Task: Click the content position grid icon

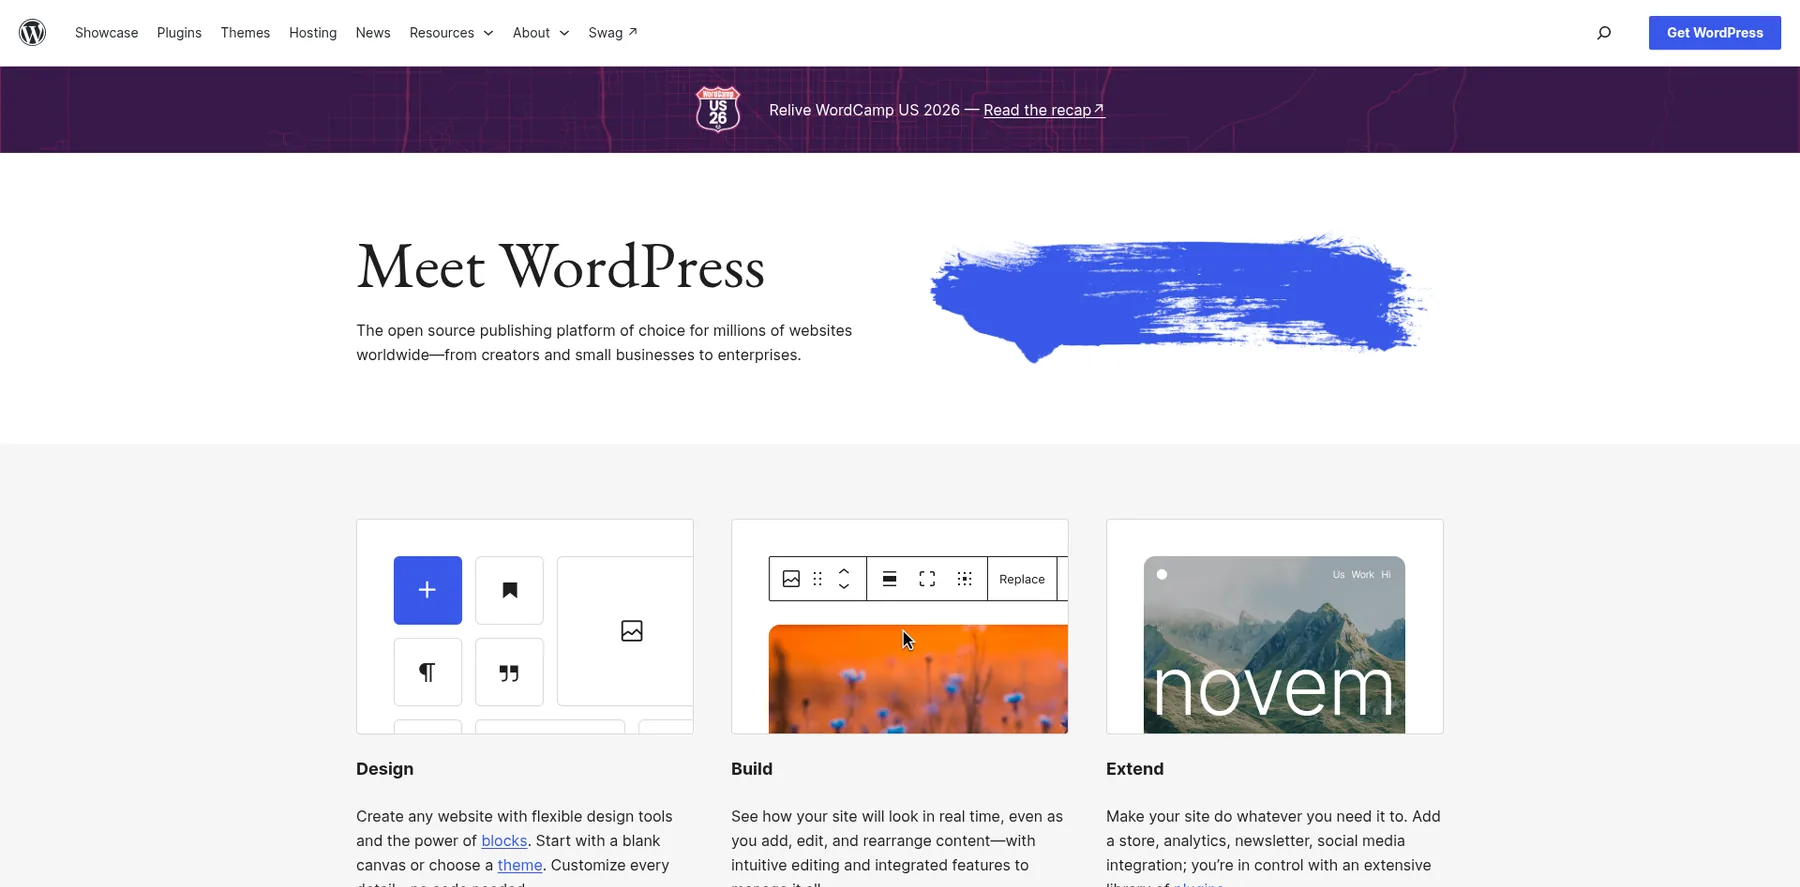Action: (965, 579)
